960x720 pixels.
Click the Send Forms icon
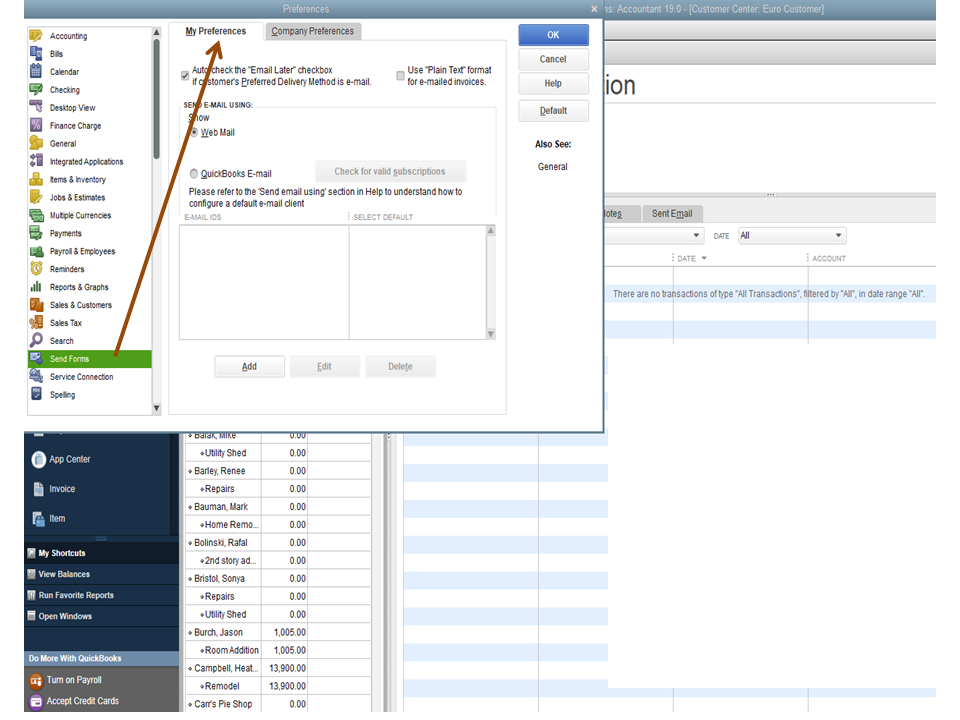coord(36,358)
